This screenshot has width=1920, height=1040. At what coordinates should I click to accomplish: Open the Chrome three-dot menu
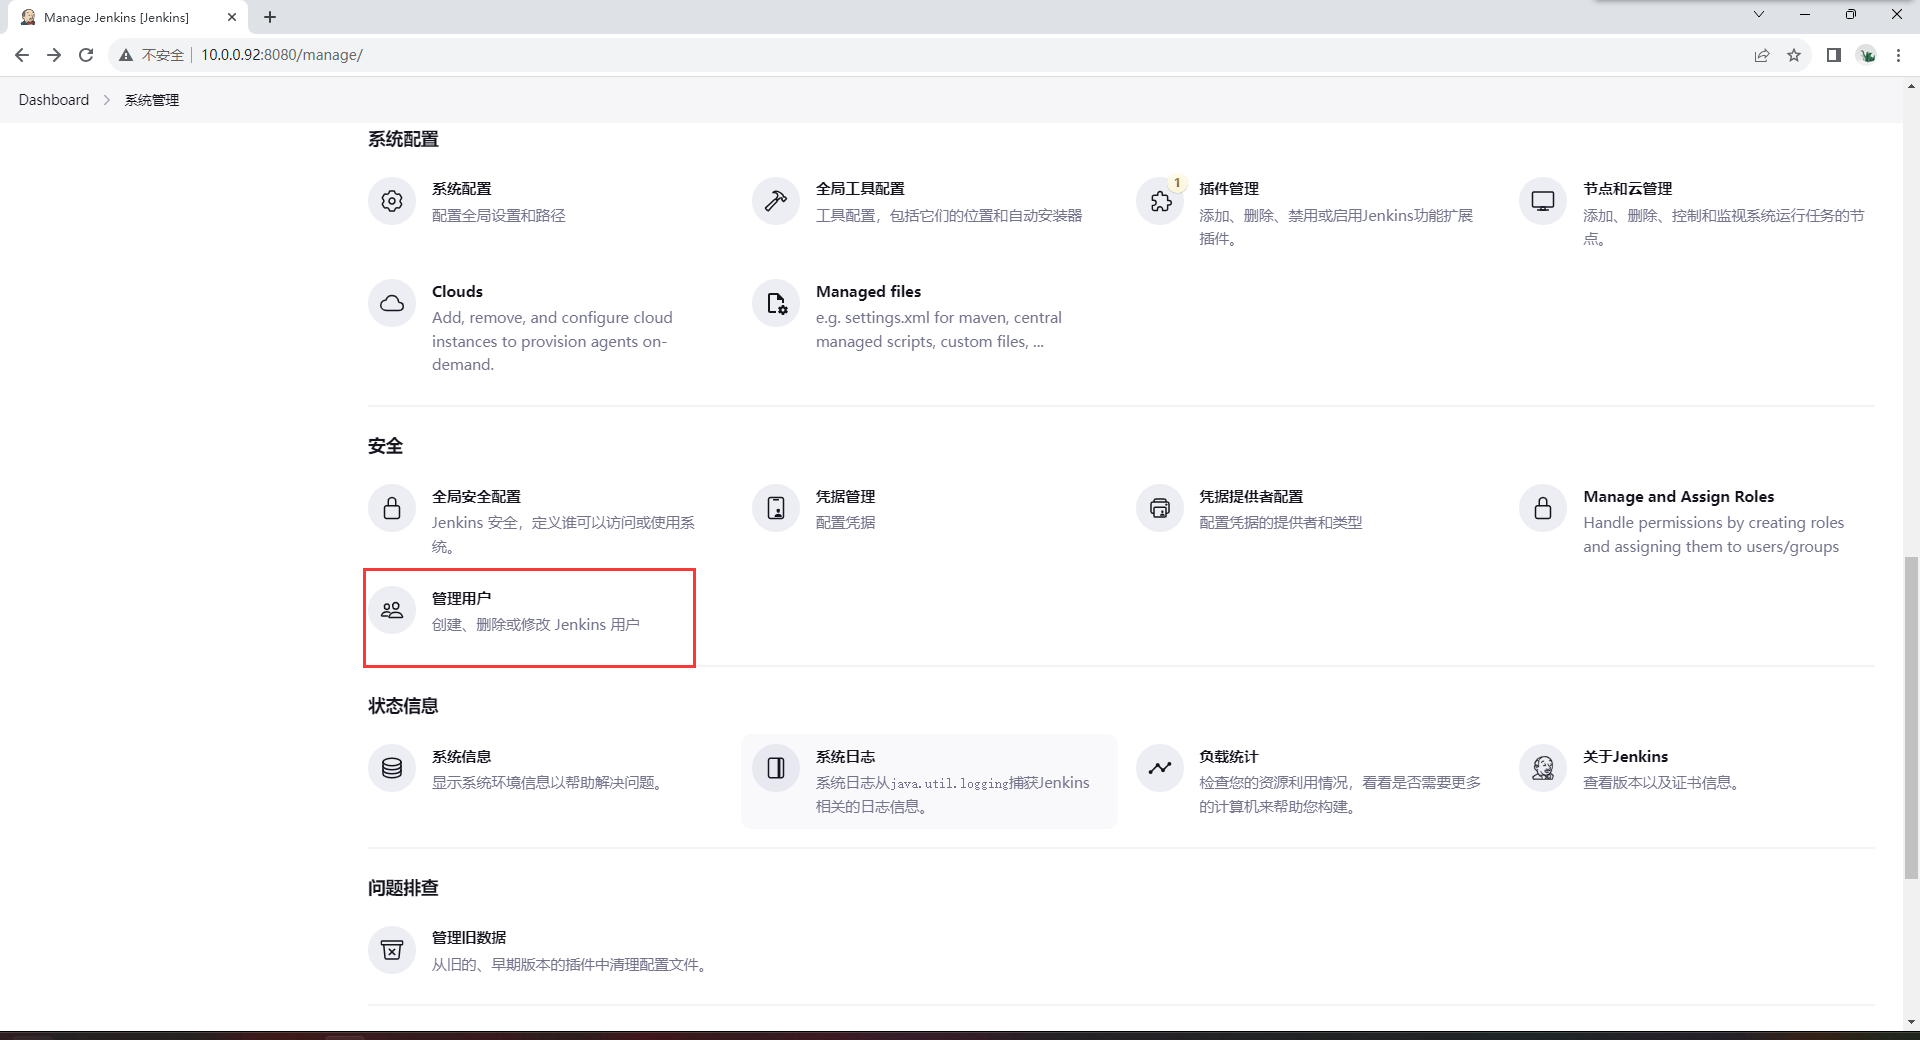click(1898, 55)
